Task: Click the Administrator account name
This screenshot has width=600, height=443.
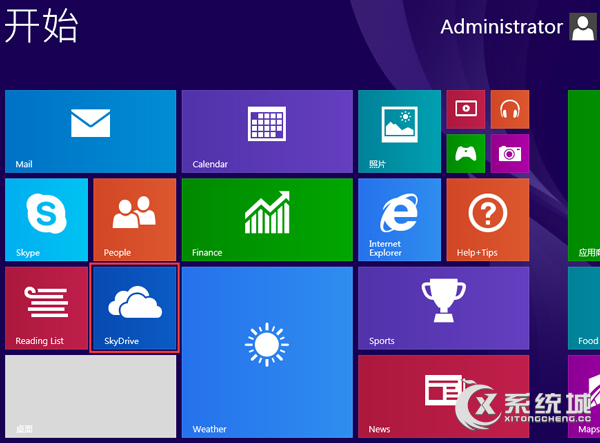Action: pos(501,27)
